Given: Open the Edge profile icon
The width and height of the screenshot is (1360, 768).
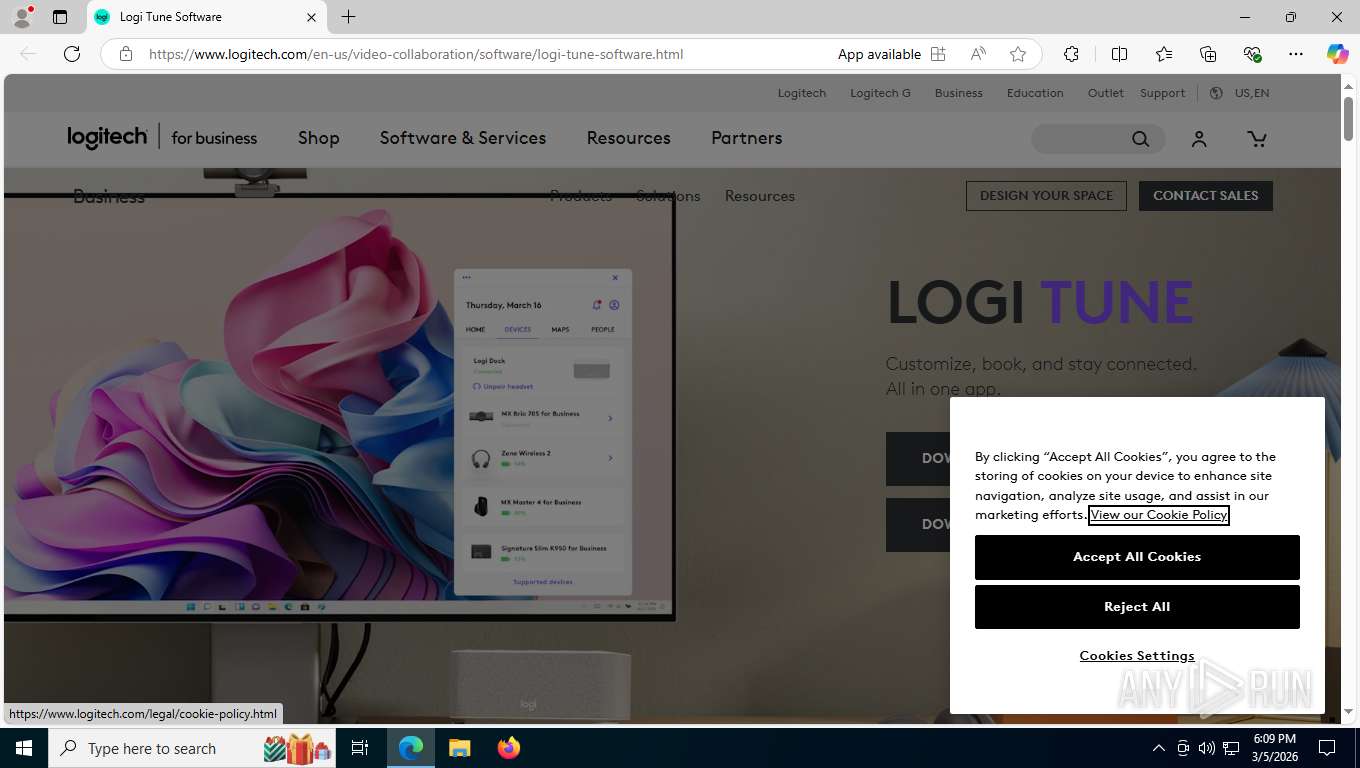Looking at the screenshot, I should (22, 17).
